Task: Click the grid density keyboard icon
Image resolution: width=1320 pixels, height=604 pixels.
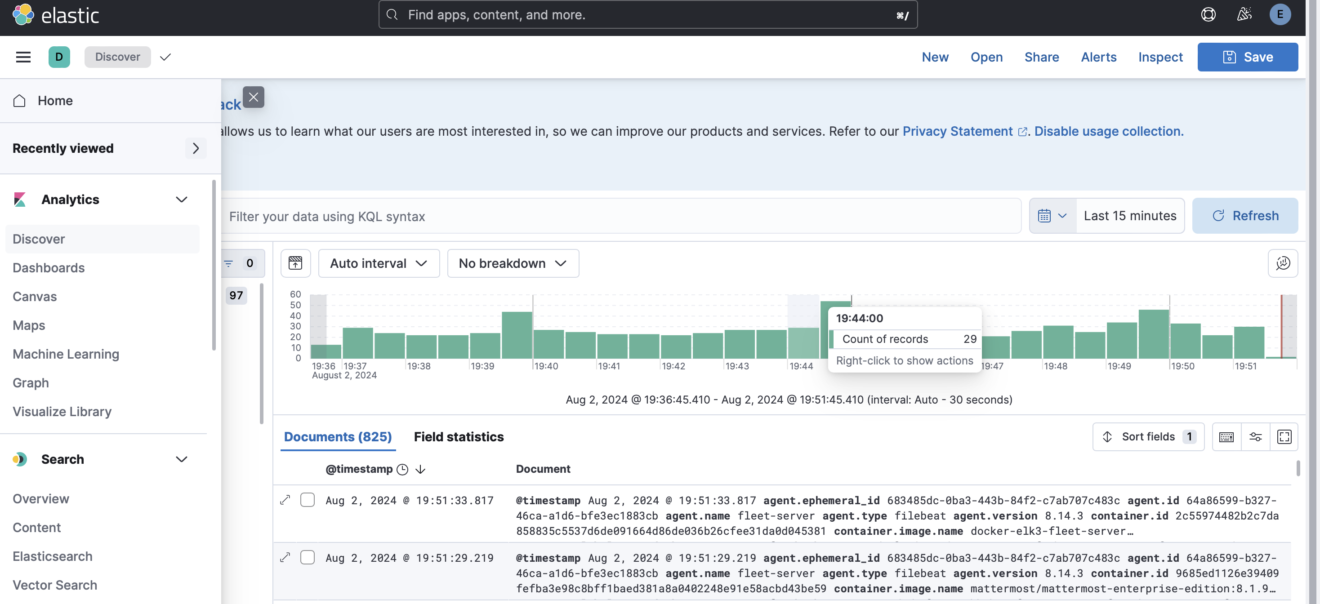Action: (x=1226, y=437)
